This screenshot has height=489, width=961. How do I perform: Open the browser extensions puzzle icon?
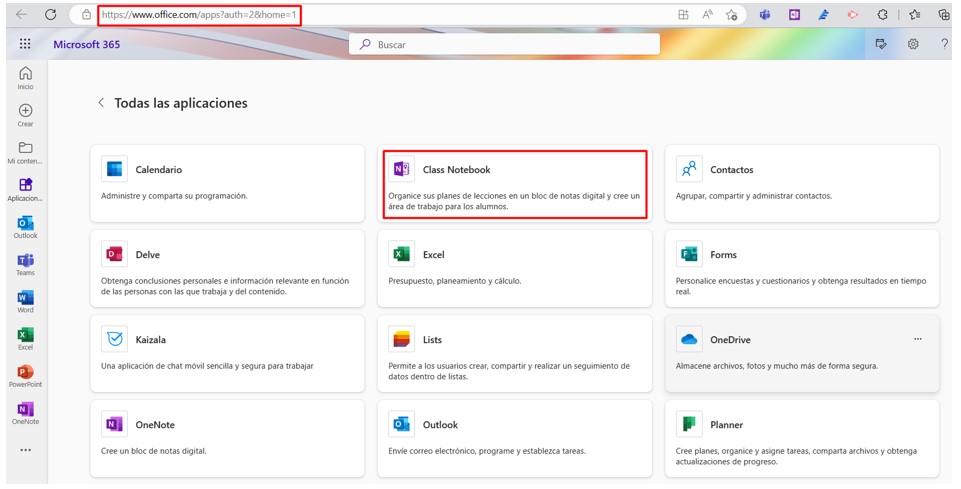tap(883, 15)
